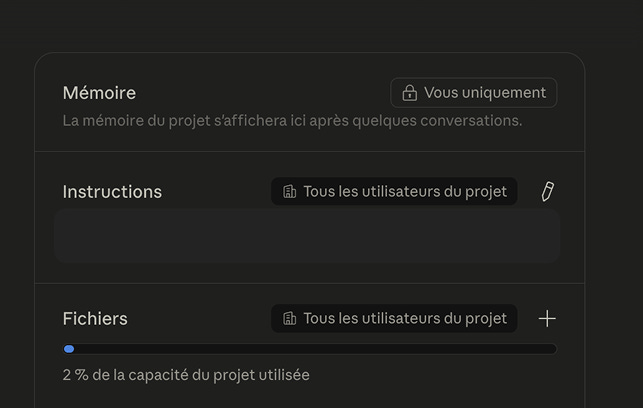Click the pencil edit icon beside Instructions
The image size is (643, 408).
click(x=547, y=191)
